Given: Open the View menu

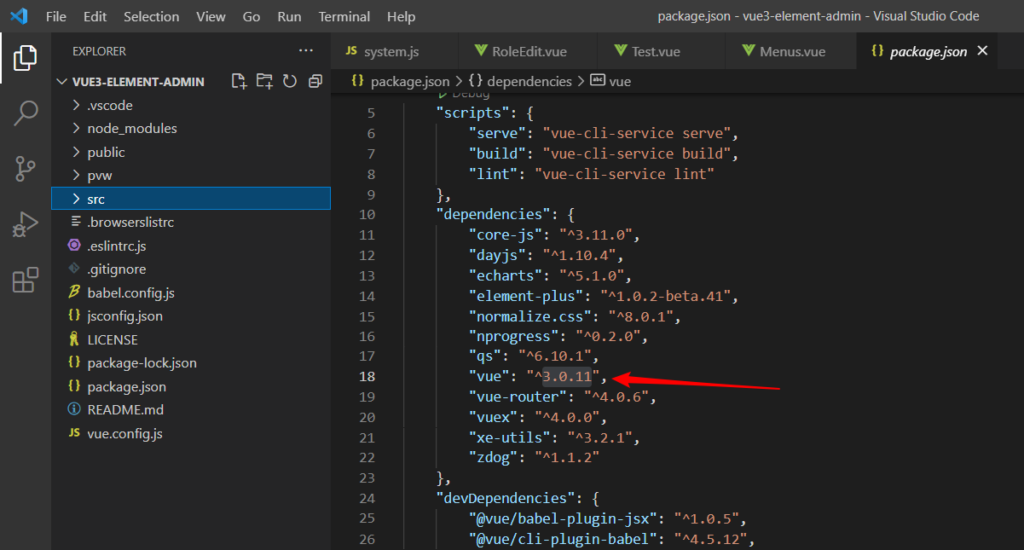Looking at the screenshot, I should tap(211, 17).
